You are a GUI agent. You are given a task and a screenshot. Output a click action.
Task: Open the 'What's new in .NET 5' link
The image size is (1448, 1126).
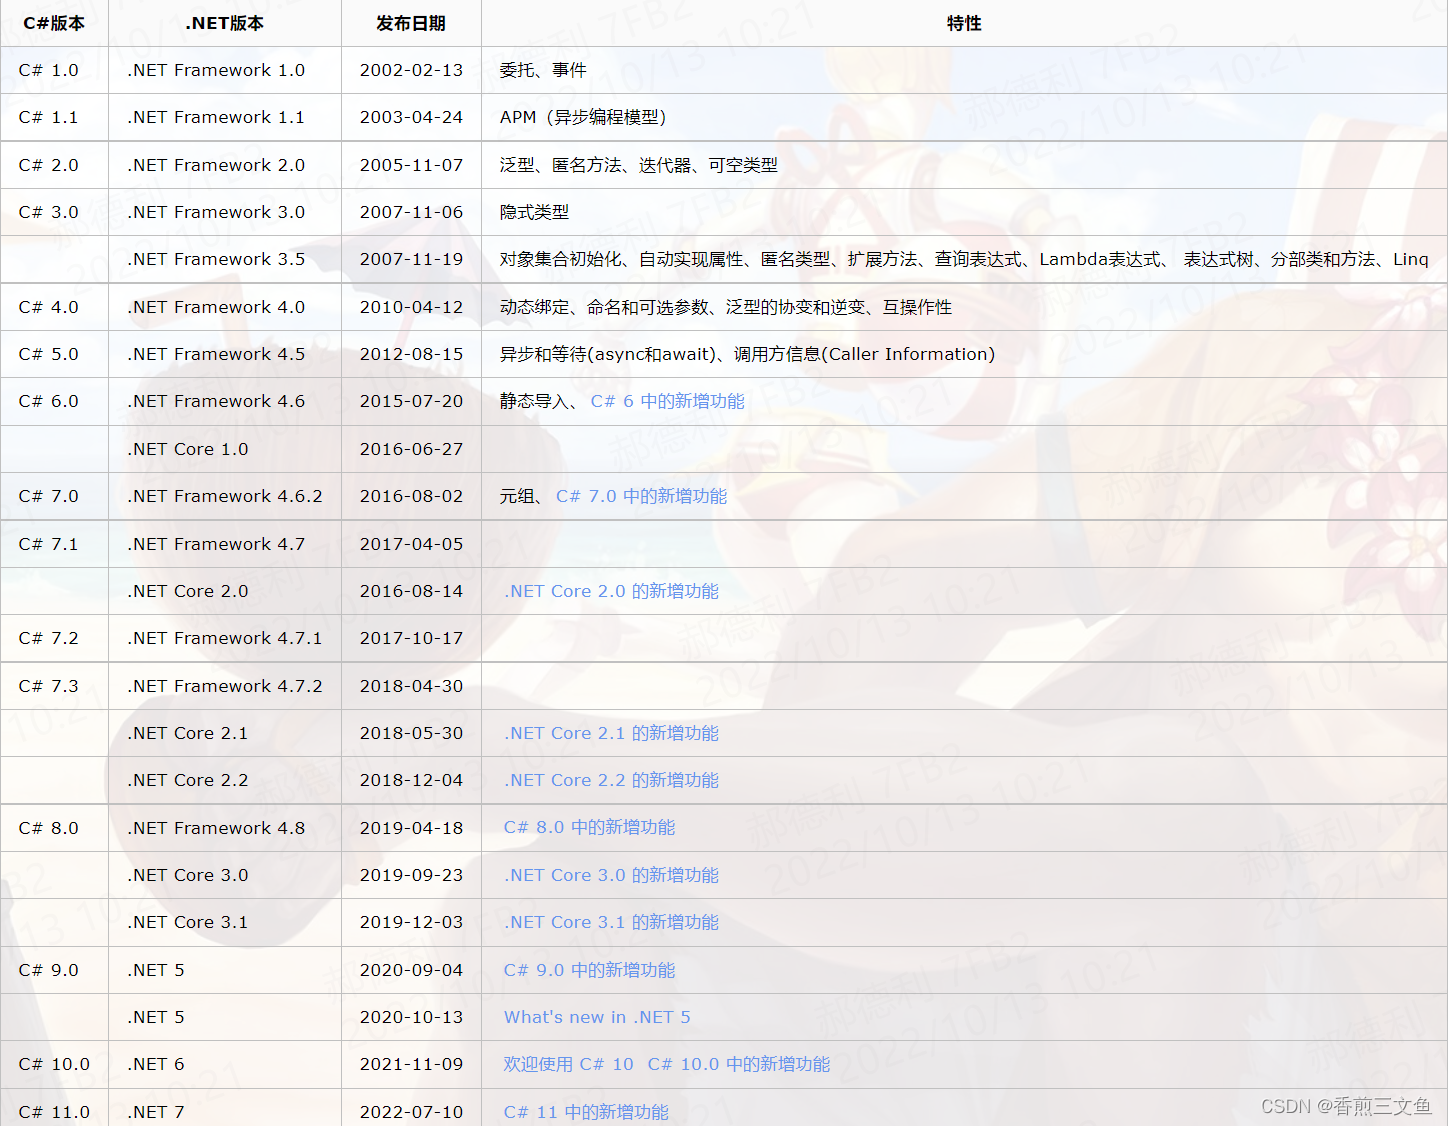pos(596,1017)
